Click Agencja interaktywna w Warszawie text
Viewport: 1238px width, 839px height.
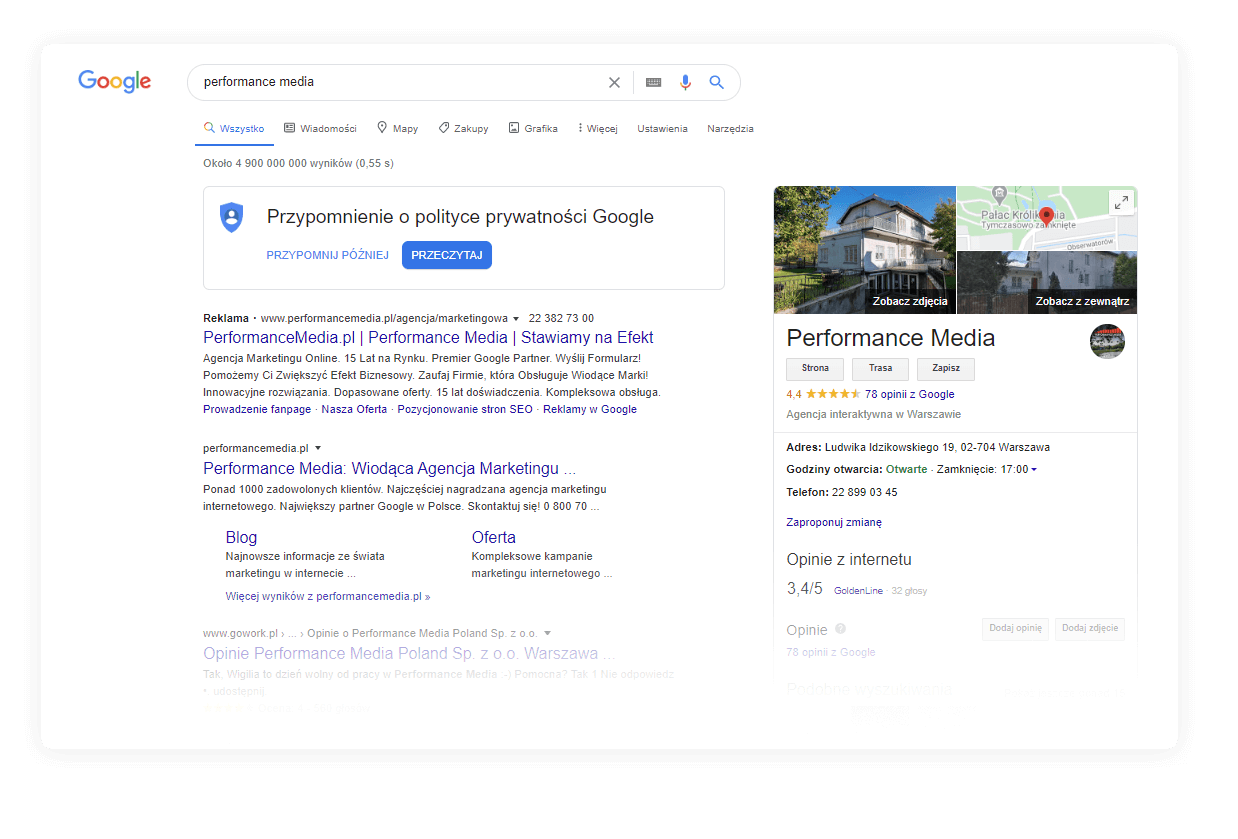[x=874, y=414]
